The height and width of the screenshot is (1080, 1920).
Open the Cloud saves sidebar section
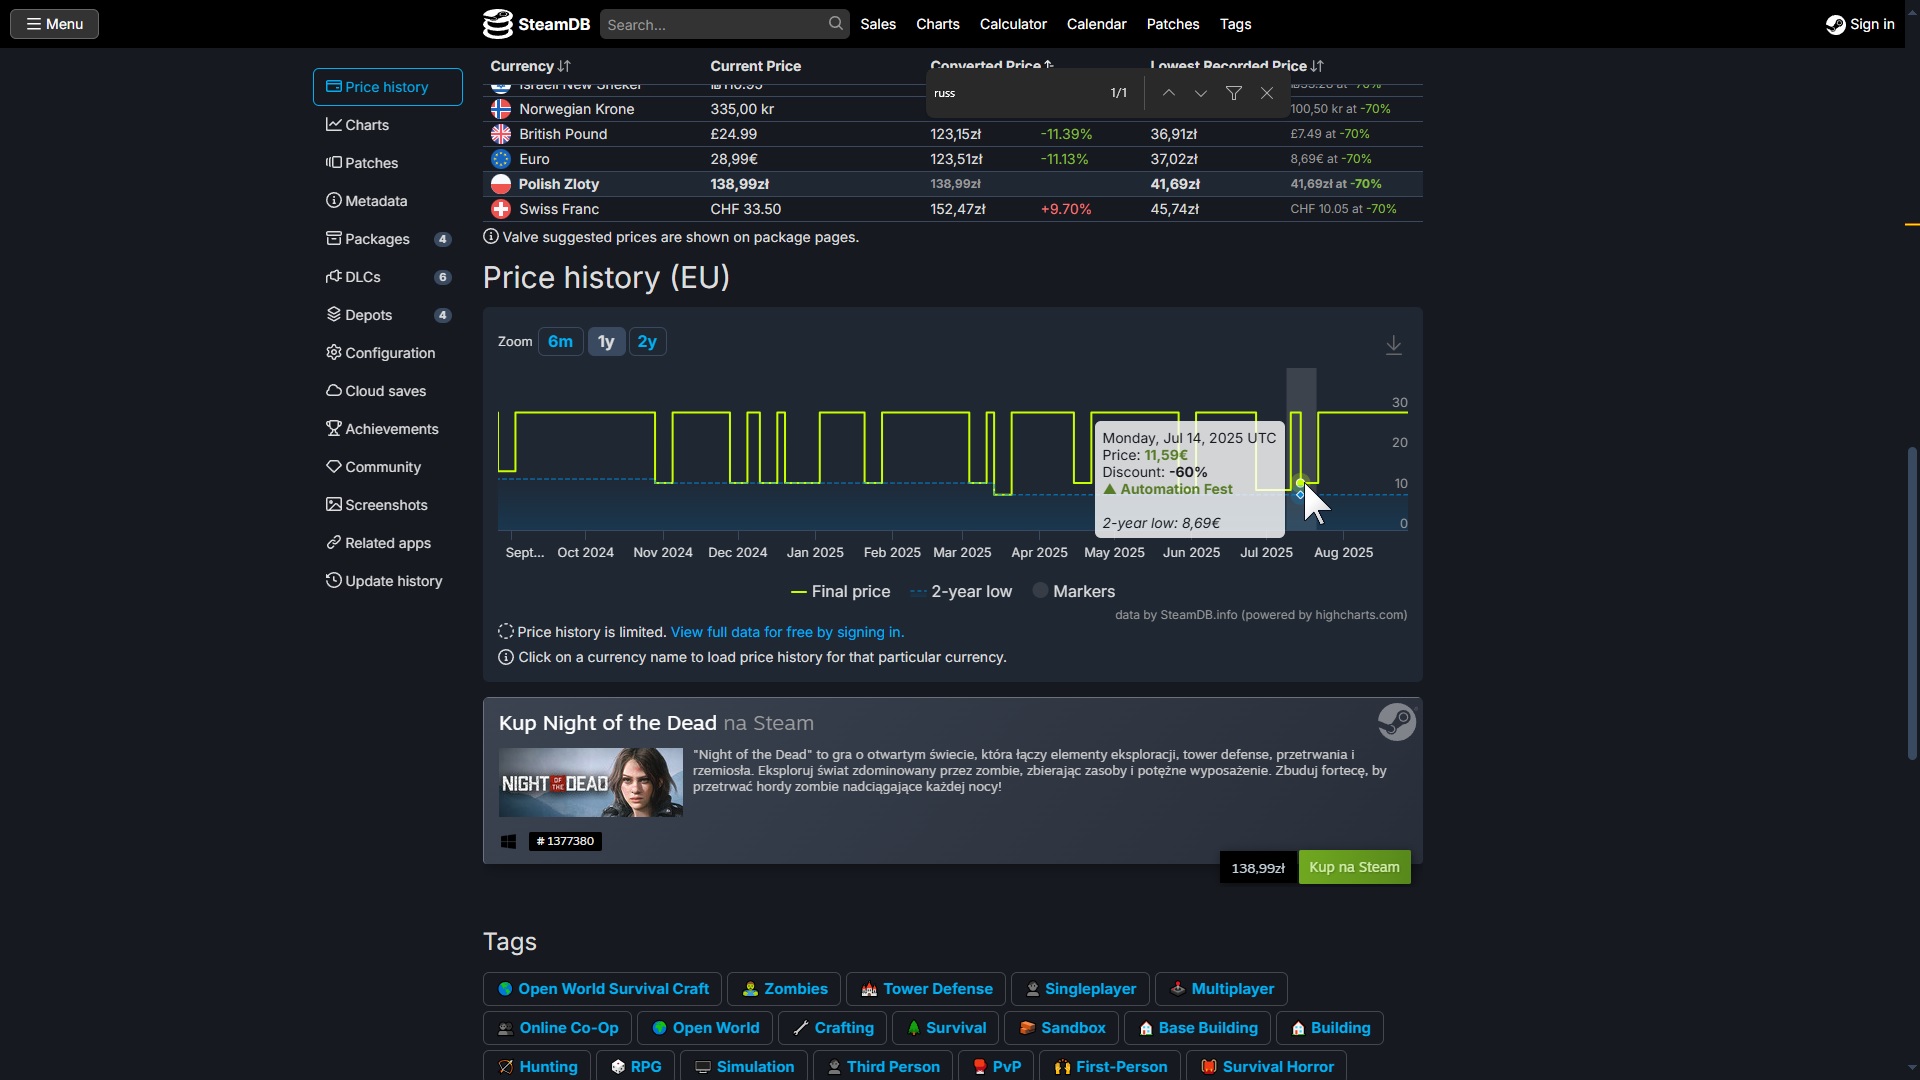pos(384,391)
